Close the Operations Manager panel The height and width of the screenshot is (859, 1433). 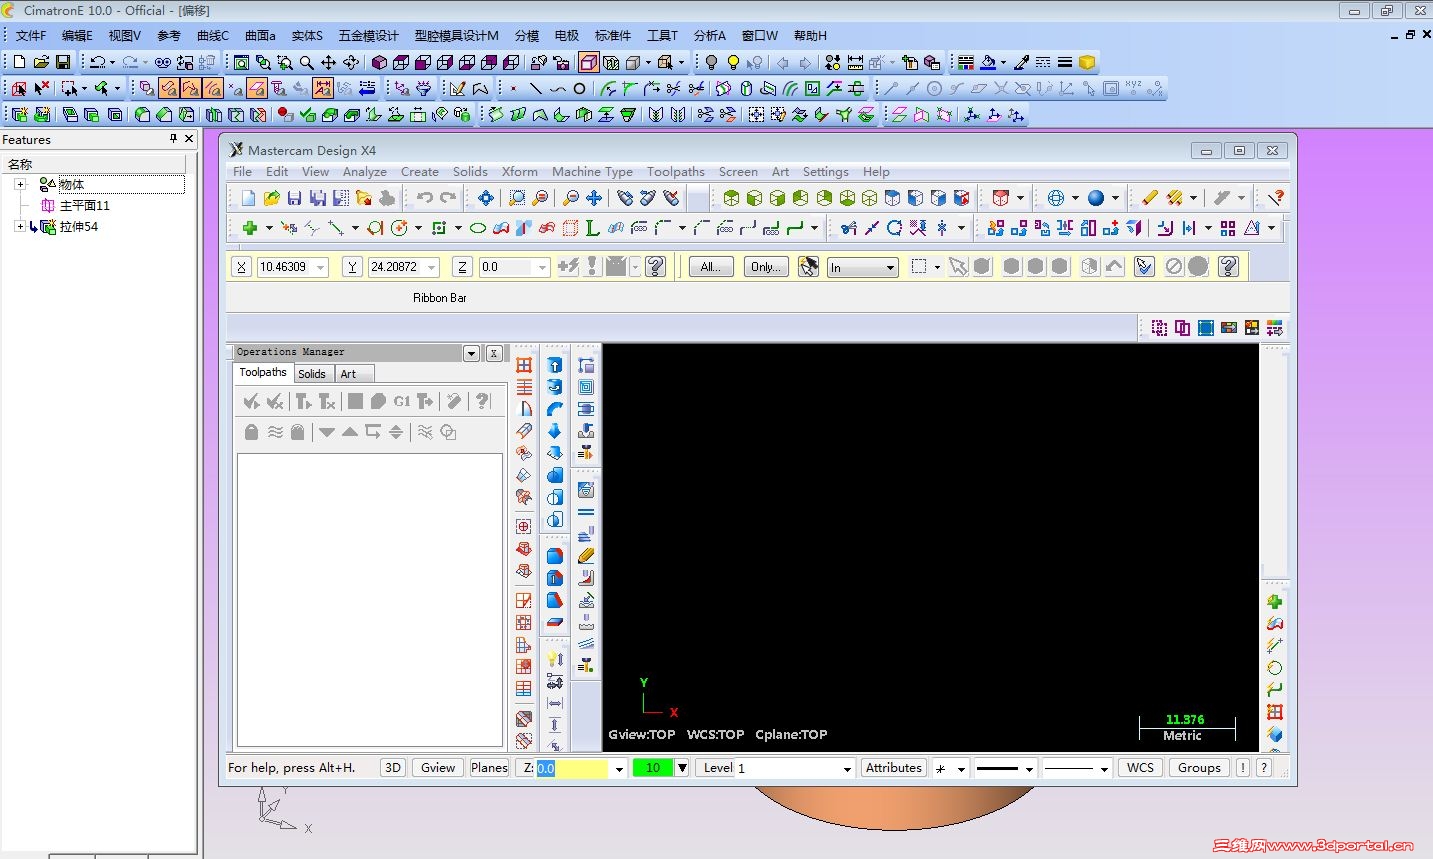[494, 353]
